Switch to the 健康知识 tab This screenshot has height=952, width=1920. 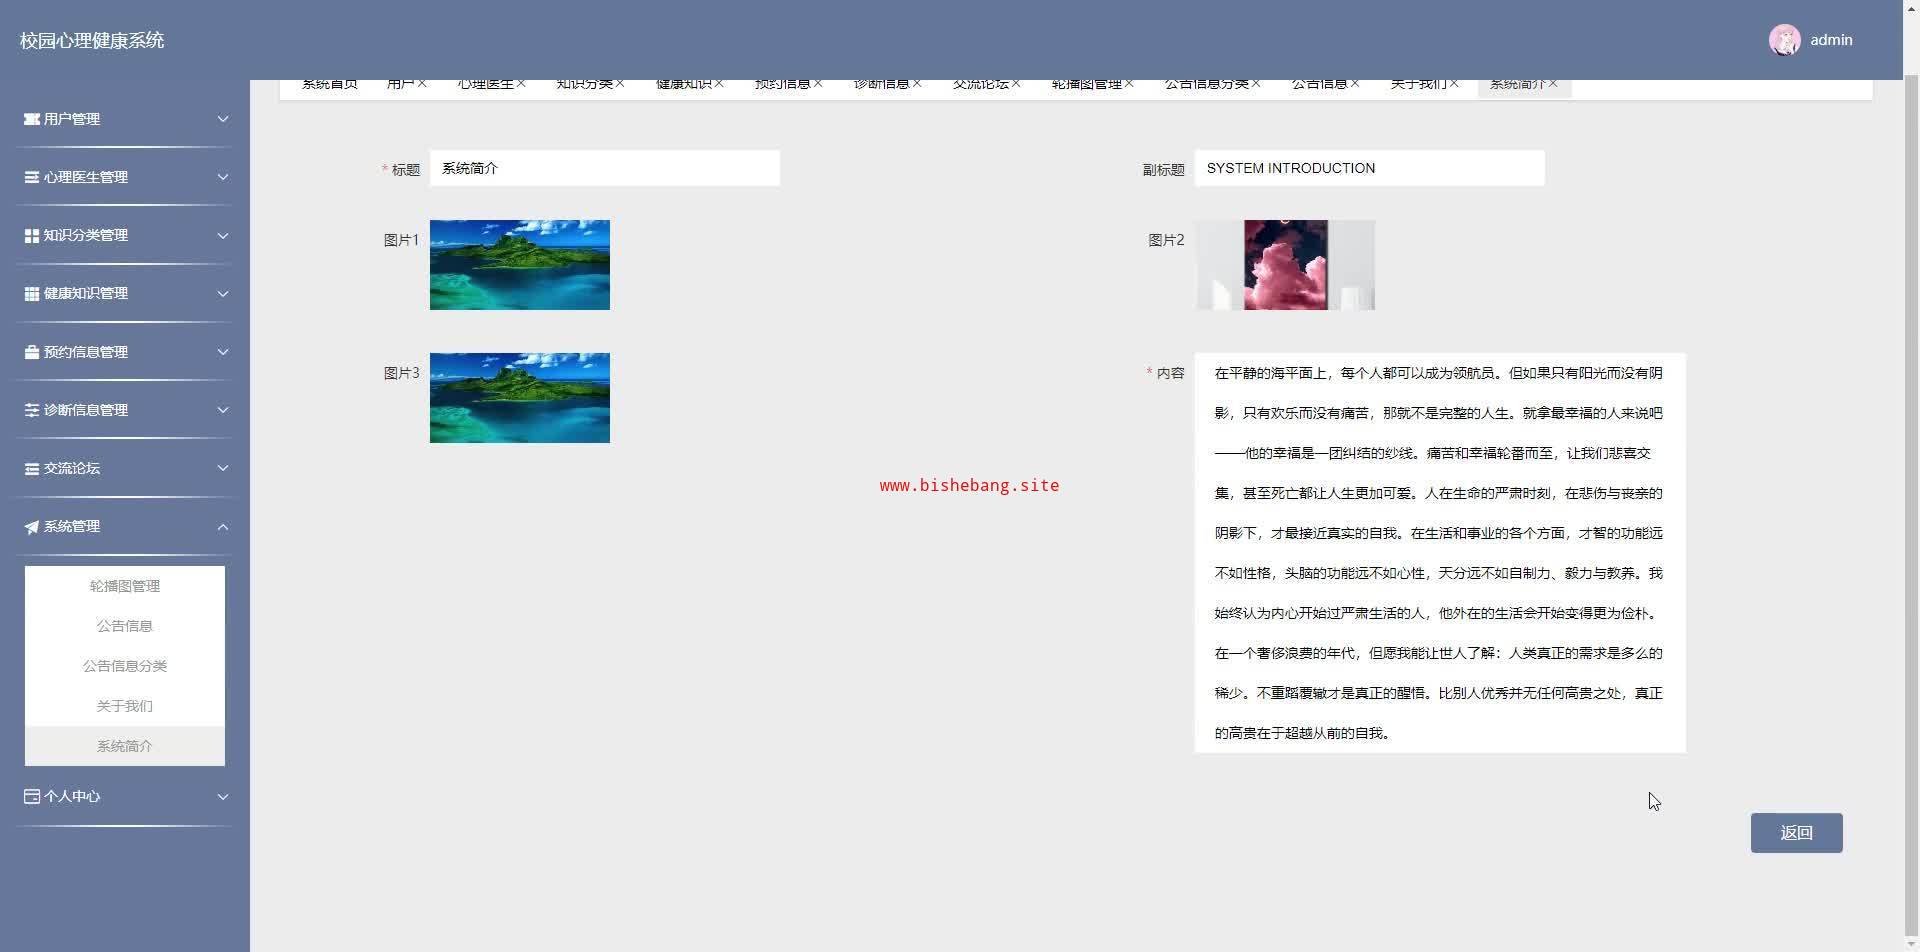click(x=683, y=85)
